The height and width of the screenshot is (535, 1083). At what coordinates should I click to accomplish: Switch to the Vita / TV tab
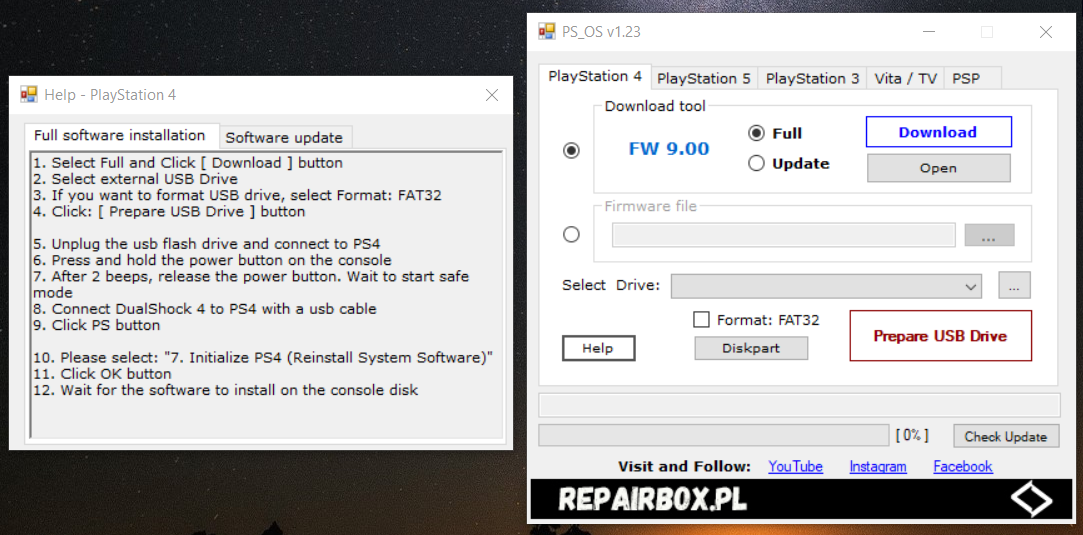pos(905,78)
